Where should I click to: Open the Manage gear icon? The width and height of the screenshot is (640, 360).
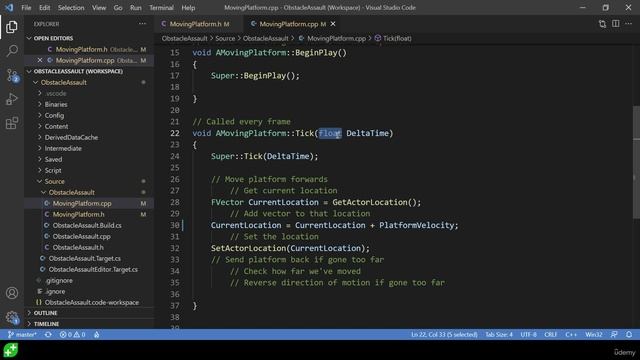tap(12, 317)
